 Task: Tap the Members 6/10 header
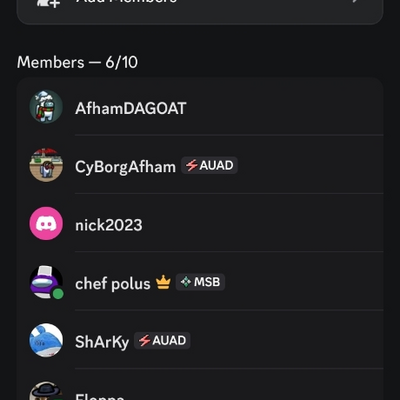[x=77, y=62]
